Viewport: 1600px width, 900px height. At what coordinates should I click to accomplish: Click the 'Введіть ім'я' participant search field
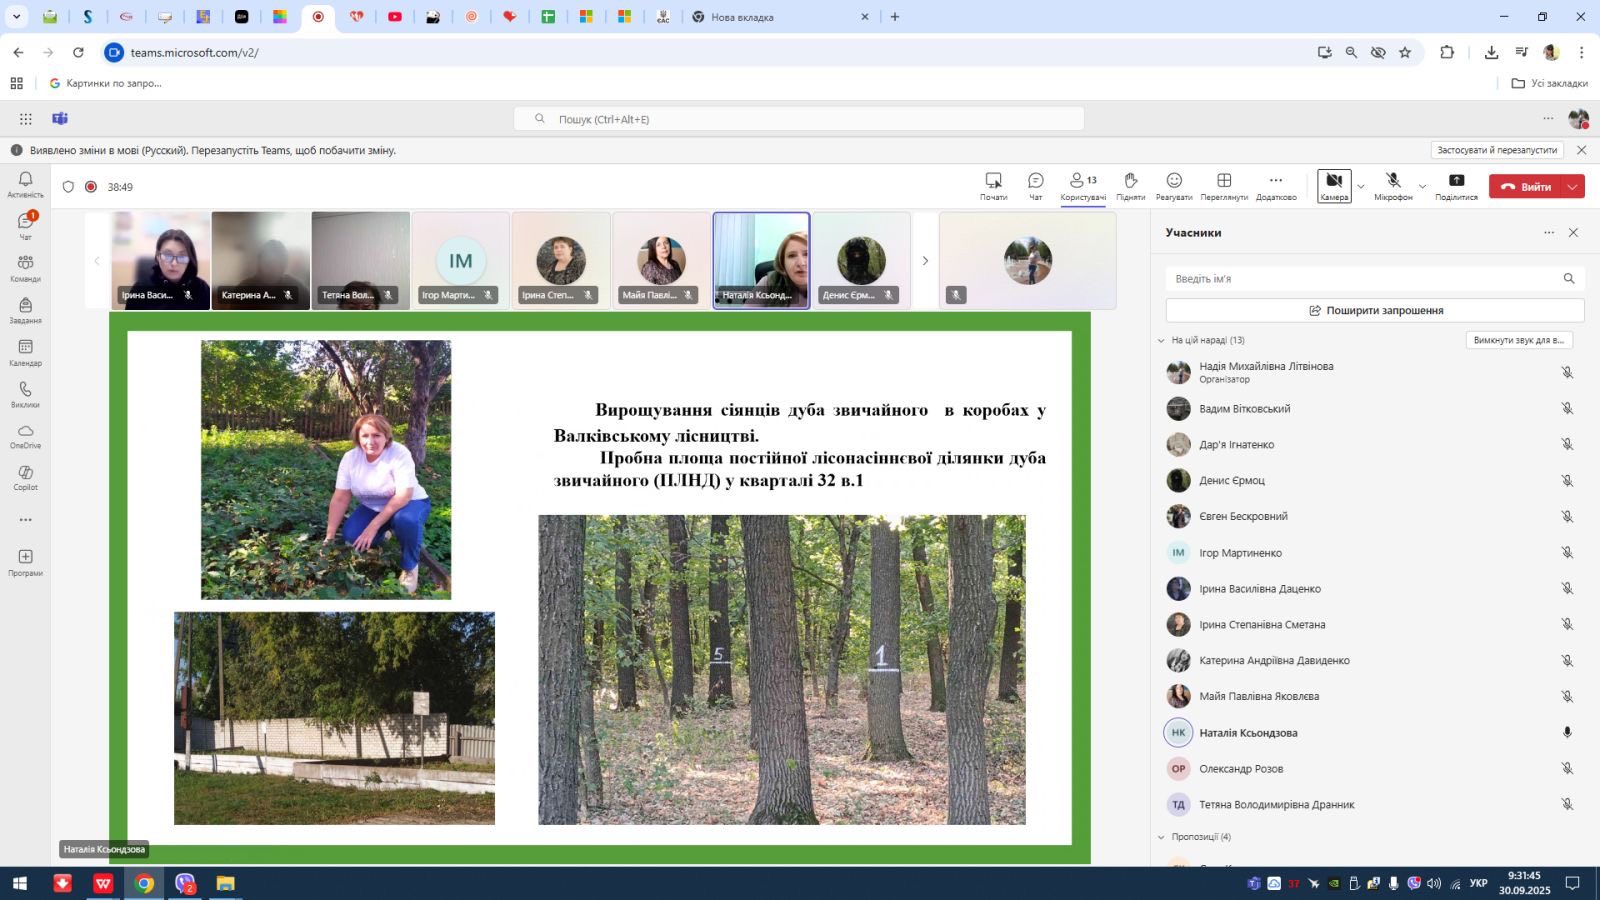pyautogui.click(x=1360, y=279)
